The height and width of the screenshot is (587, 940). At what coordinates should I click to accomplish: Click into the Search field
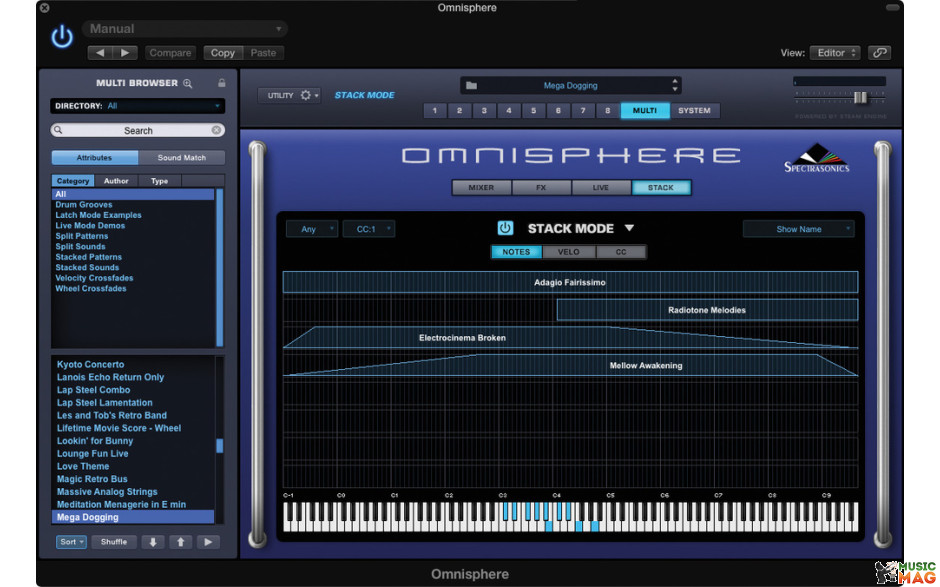[137, 130]
